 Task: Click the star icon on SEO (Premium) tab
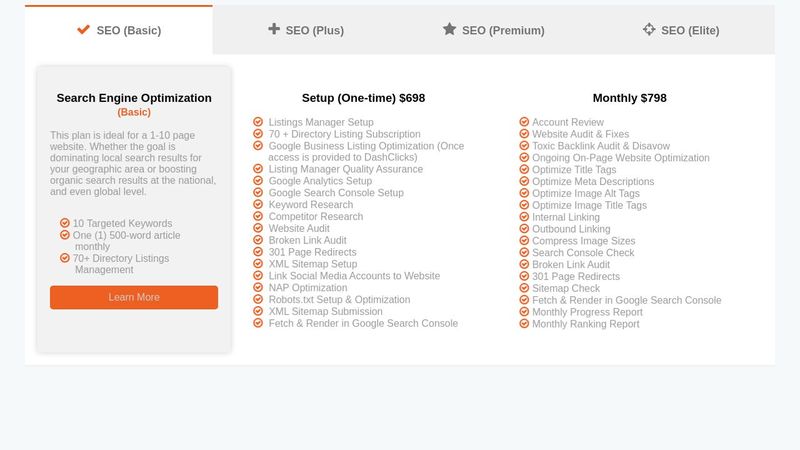[450, 30]
